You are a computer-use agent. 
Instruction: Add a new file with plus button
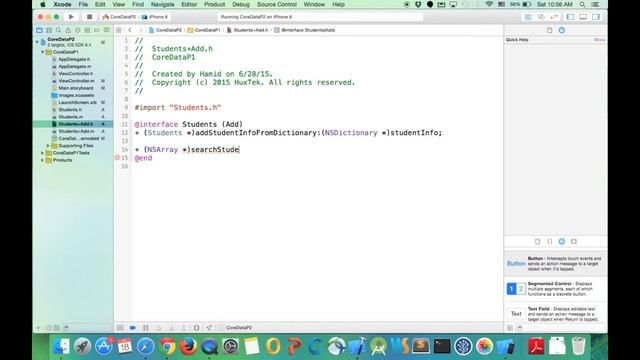point(38,328)
